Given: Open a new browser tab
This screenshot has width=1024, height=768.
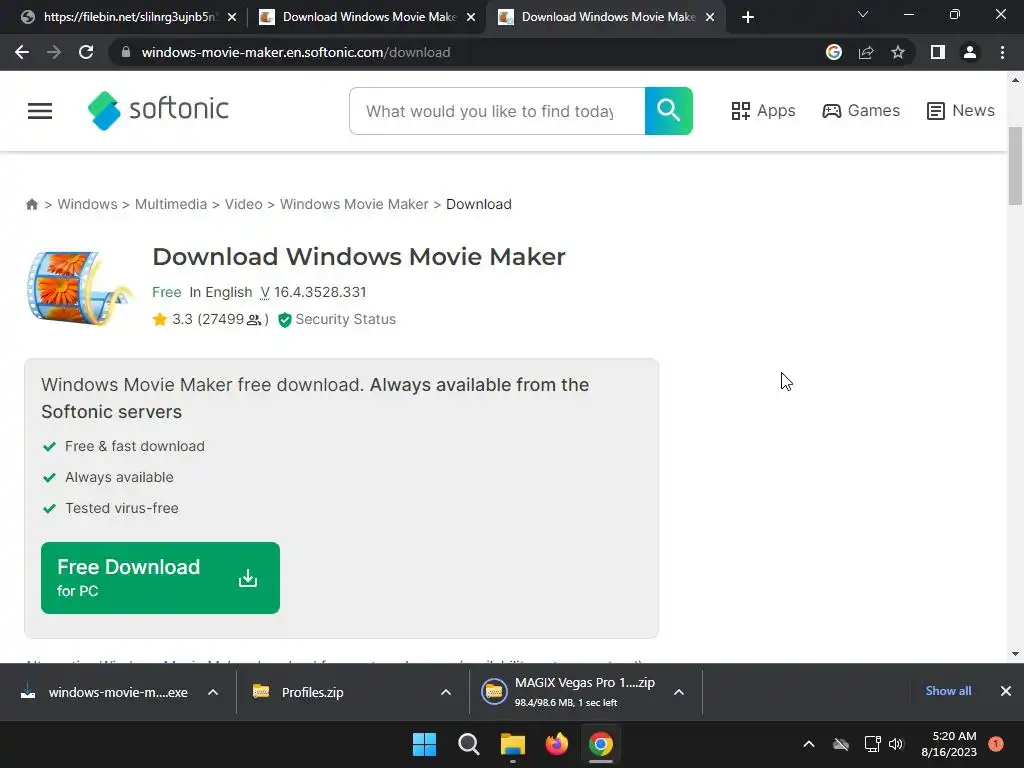Looking at the screenshot, I should [x=748, y=17].
